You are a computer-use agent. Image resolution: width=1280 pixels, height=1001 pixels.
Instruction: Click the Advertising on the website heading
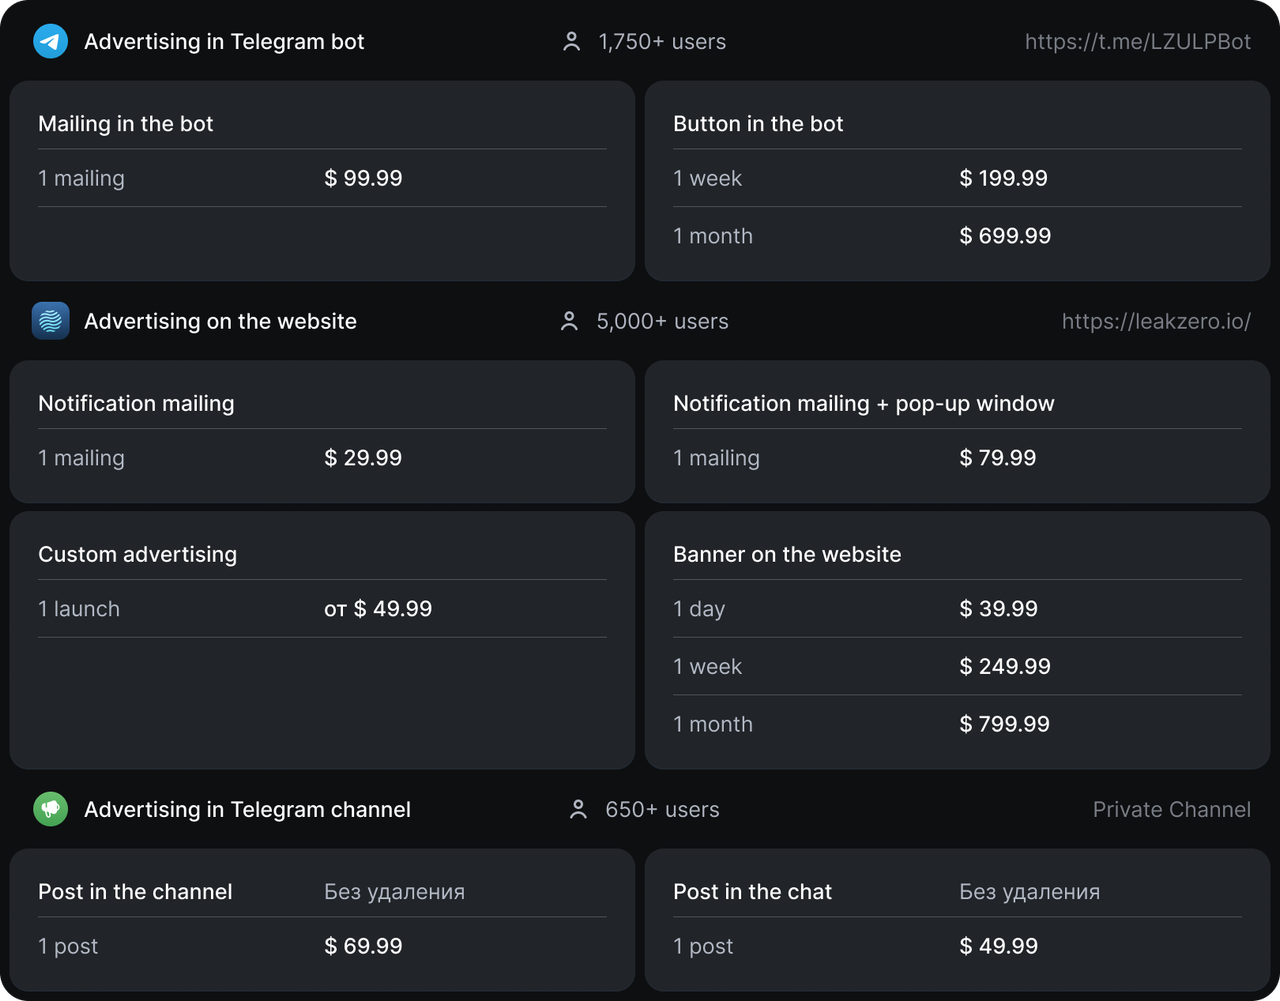(x=220, y=321)
